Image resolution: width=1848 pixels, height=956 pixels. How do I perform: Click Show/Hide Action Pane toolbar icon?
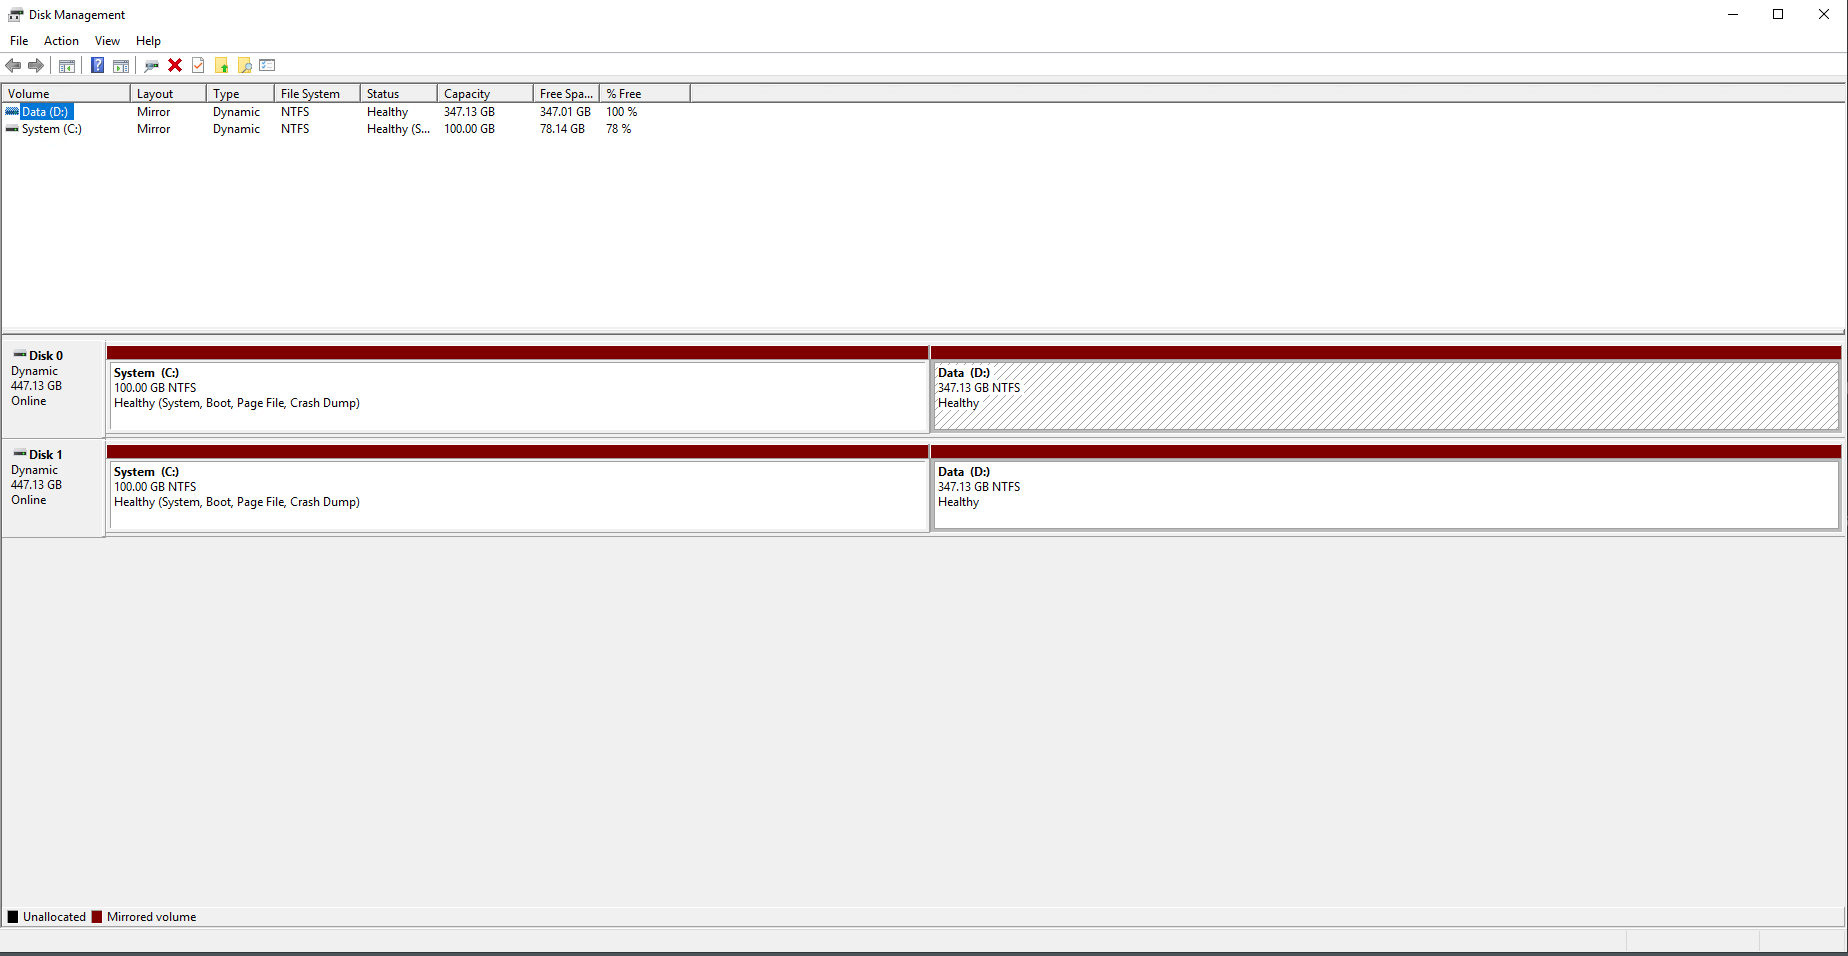(121, 66)
